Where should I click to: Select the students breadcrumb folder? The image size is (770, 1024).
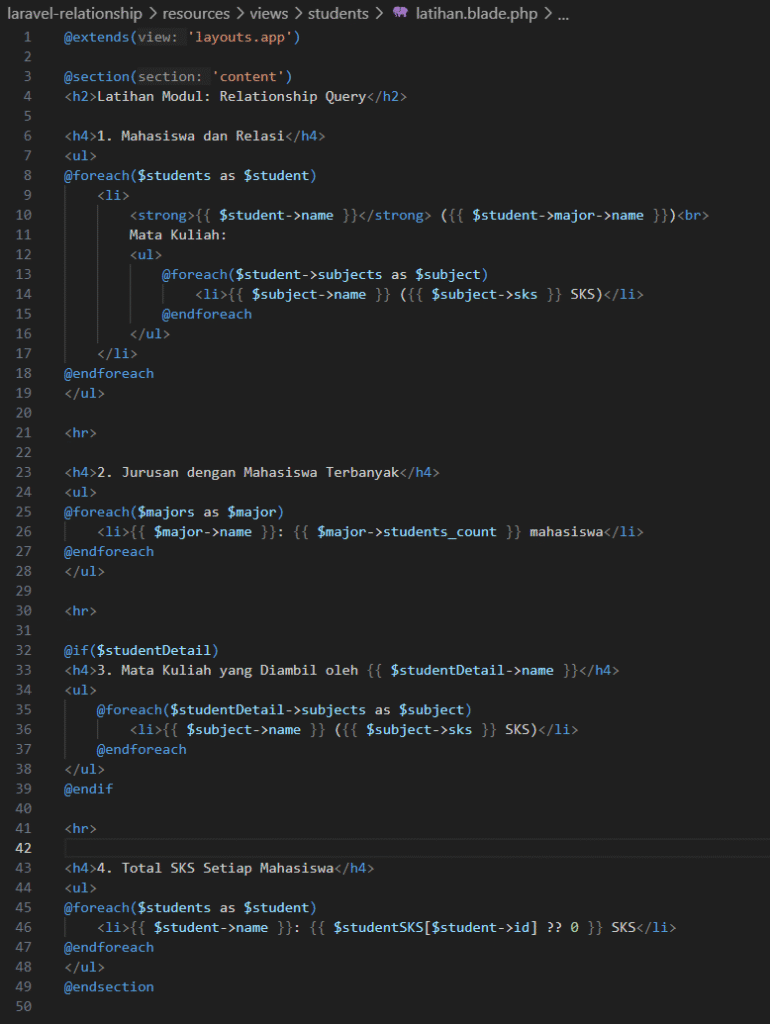(x=338, y=15)
